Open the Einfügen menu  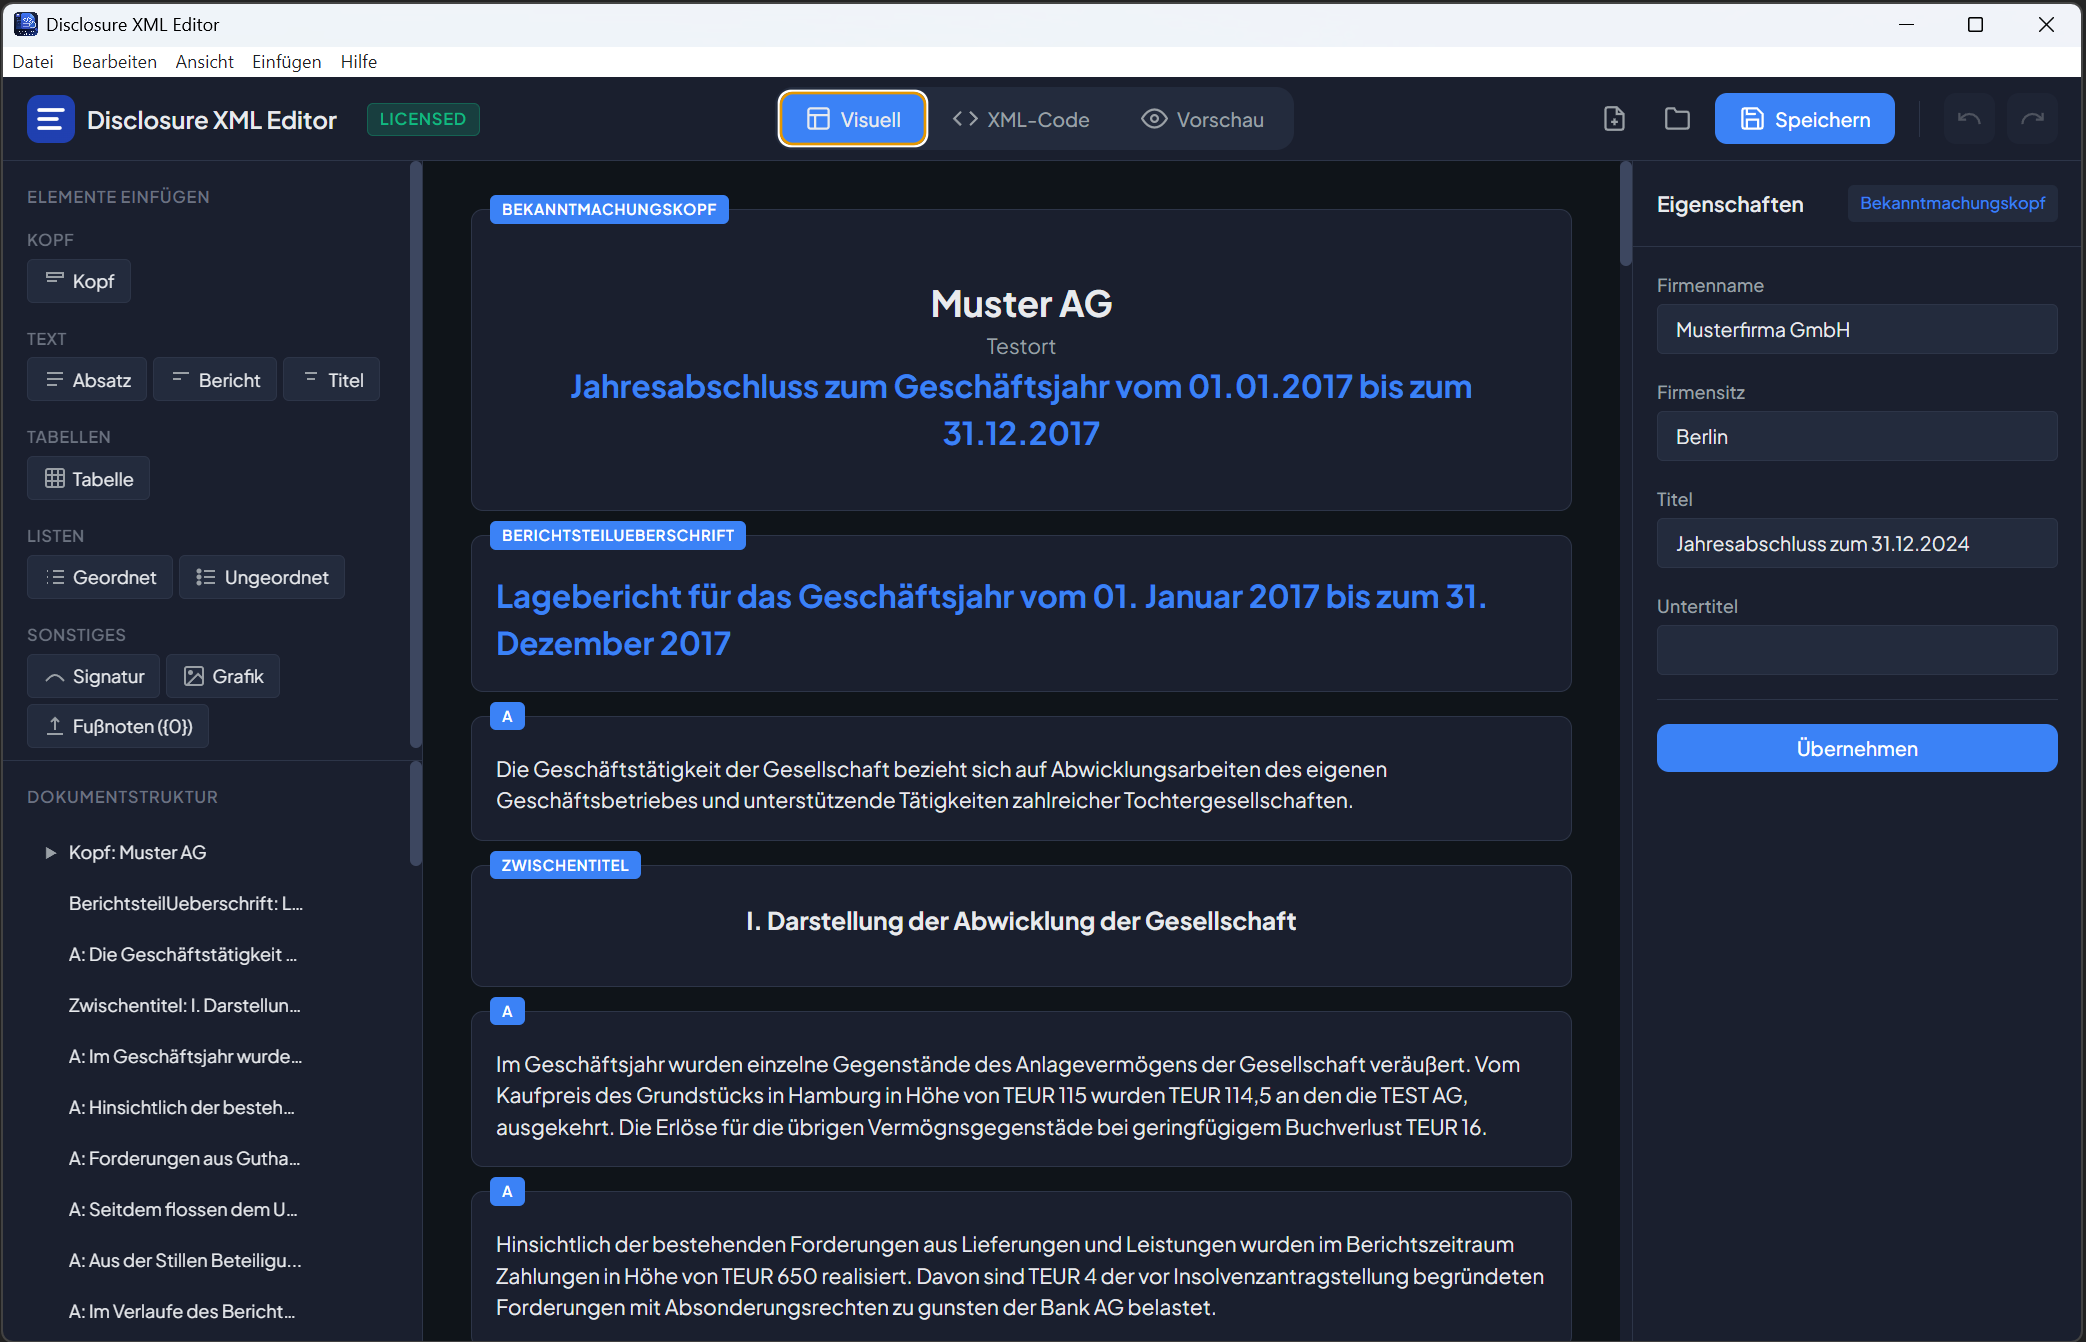[286, 61]
